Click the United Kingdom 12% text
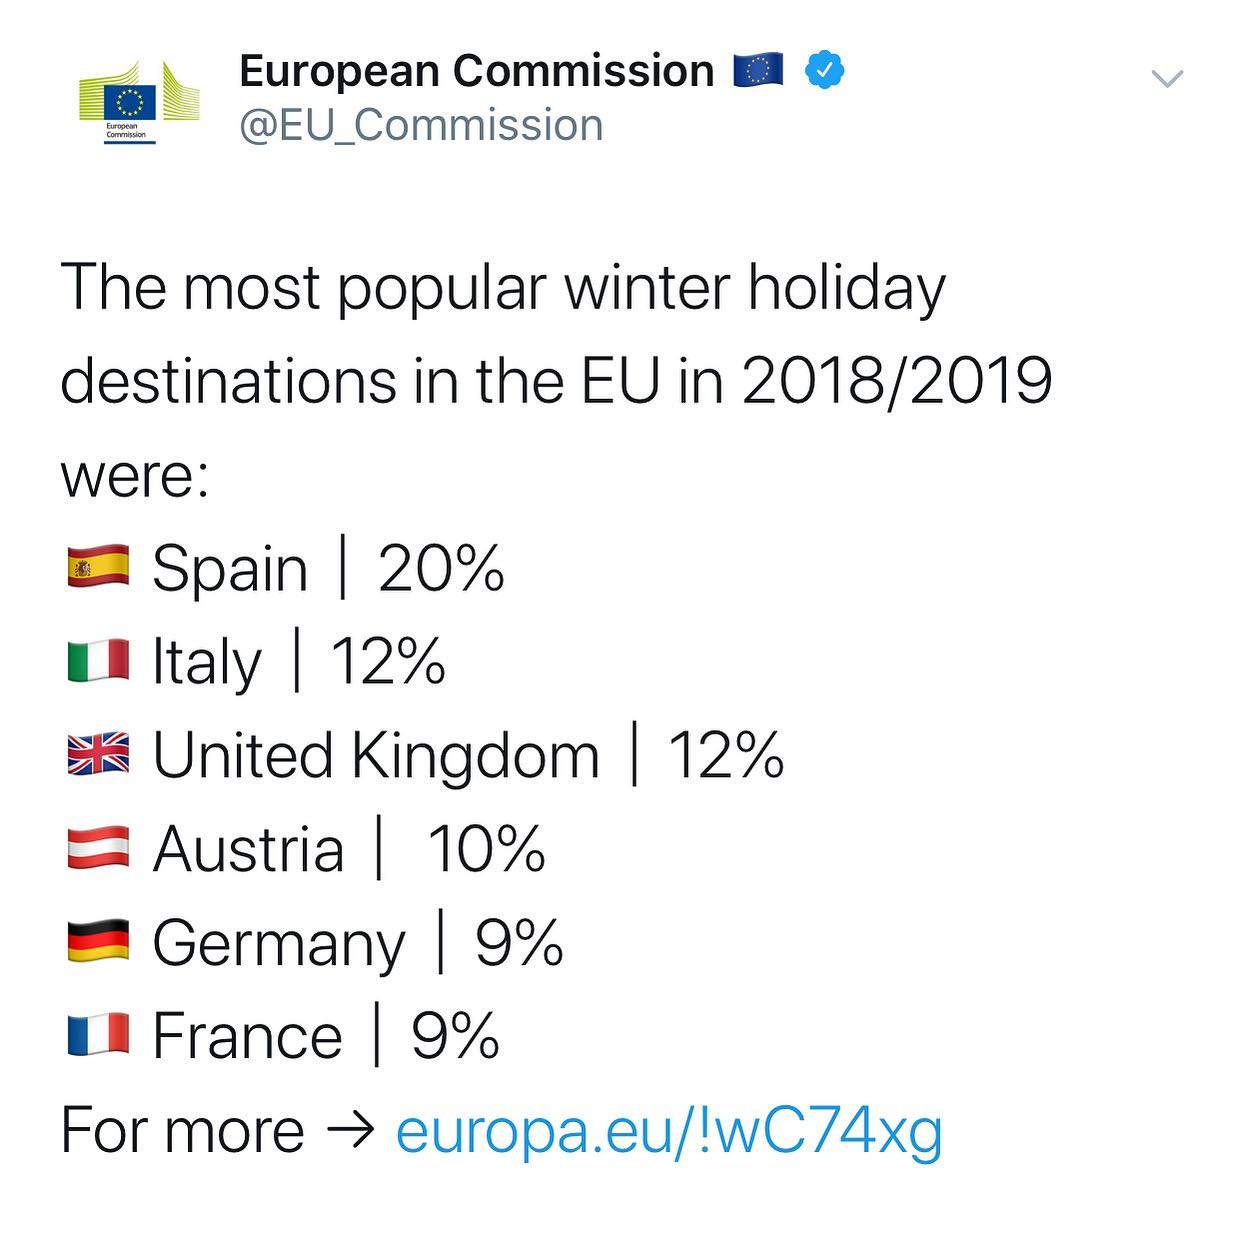Screen dimensions: 1241x1241 468,755
